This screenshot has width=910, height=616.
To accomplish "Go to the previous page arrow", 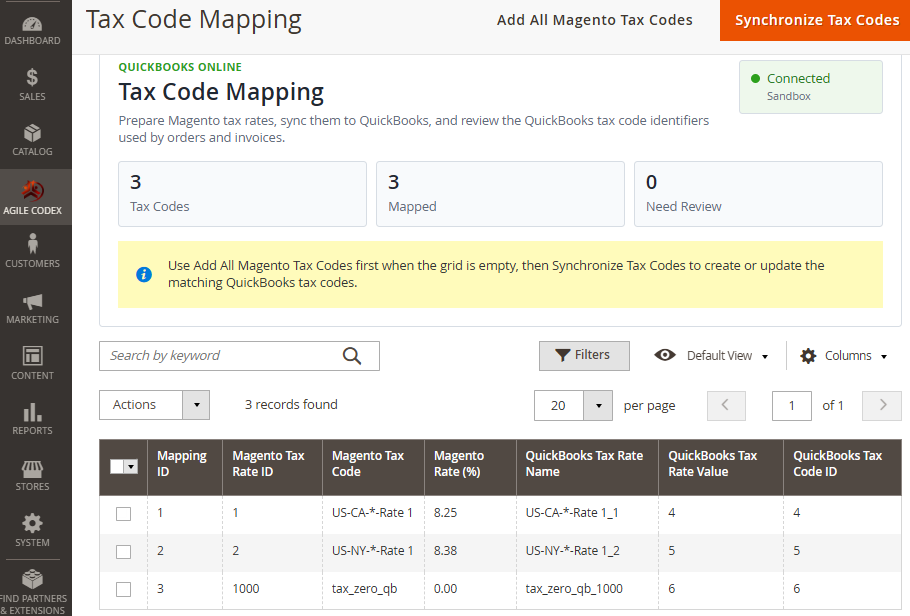I will coord(726,405).
